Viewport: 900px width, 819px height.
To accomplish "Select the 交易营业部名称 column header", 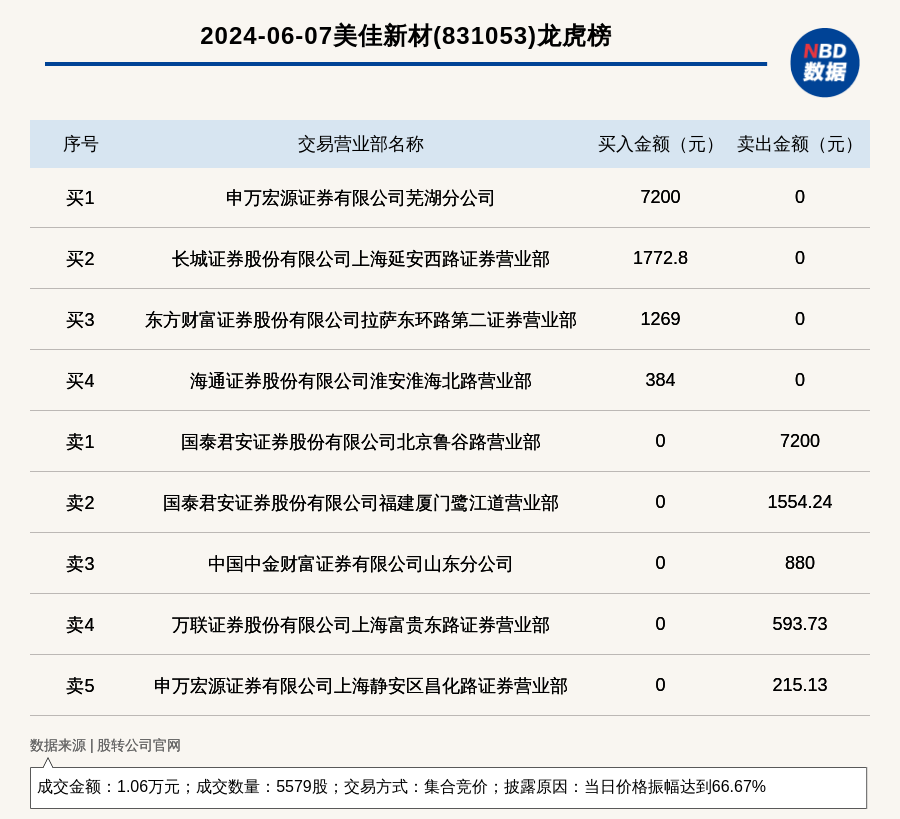I will pyautogui.click(x=360, y=144).
